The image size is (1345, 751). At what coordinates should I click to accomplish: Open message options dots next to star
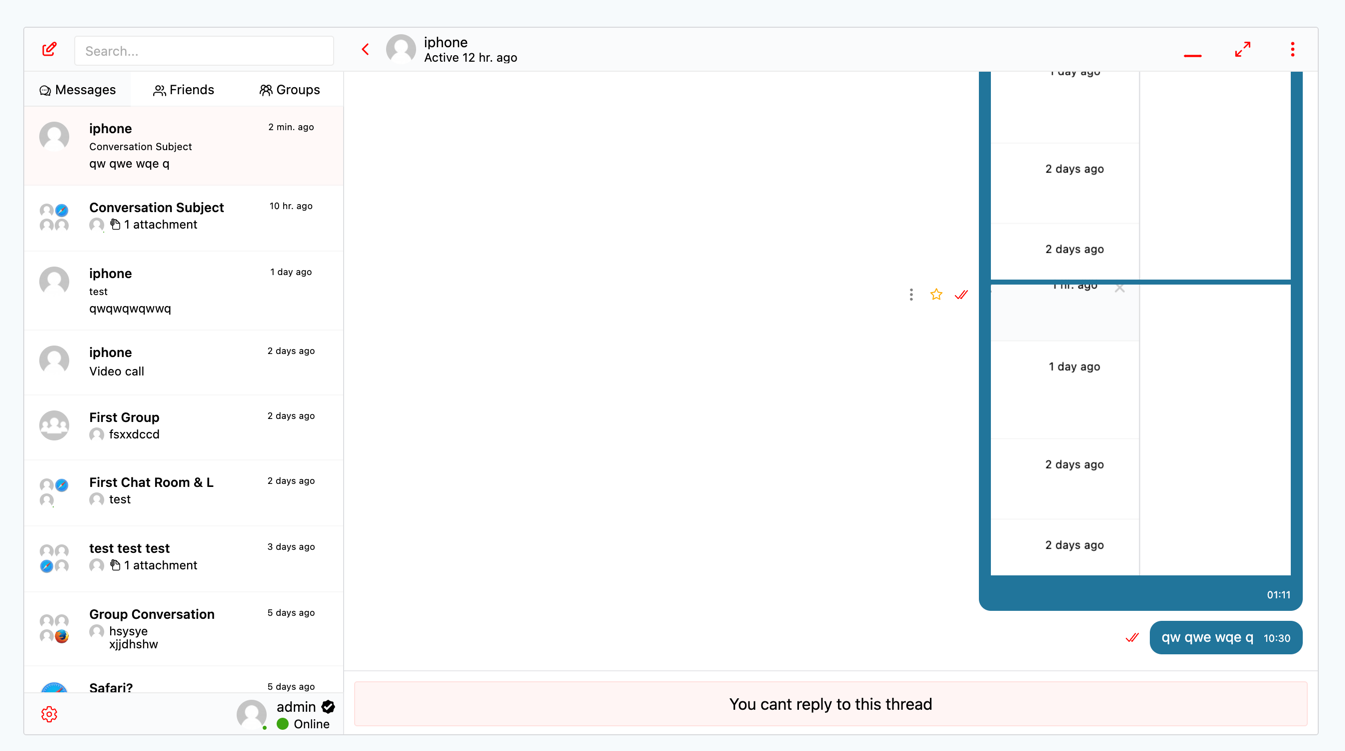click(x=911, y=294)
